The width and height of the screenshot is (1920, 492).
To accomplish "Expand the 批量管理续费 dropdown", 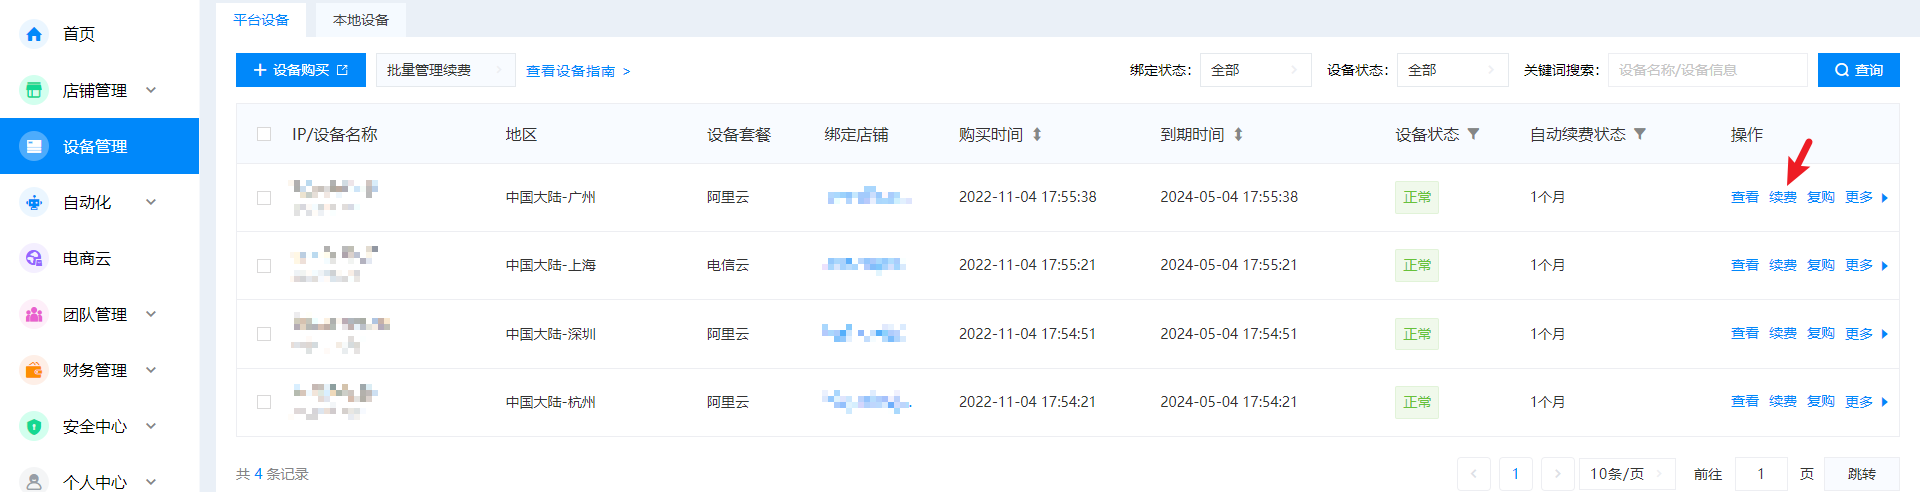I will pos(445,70).
